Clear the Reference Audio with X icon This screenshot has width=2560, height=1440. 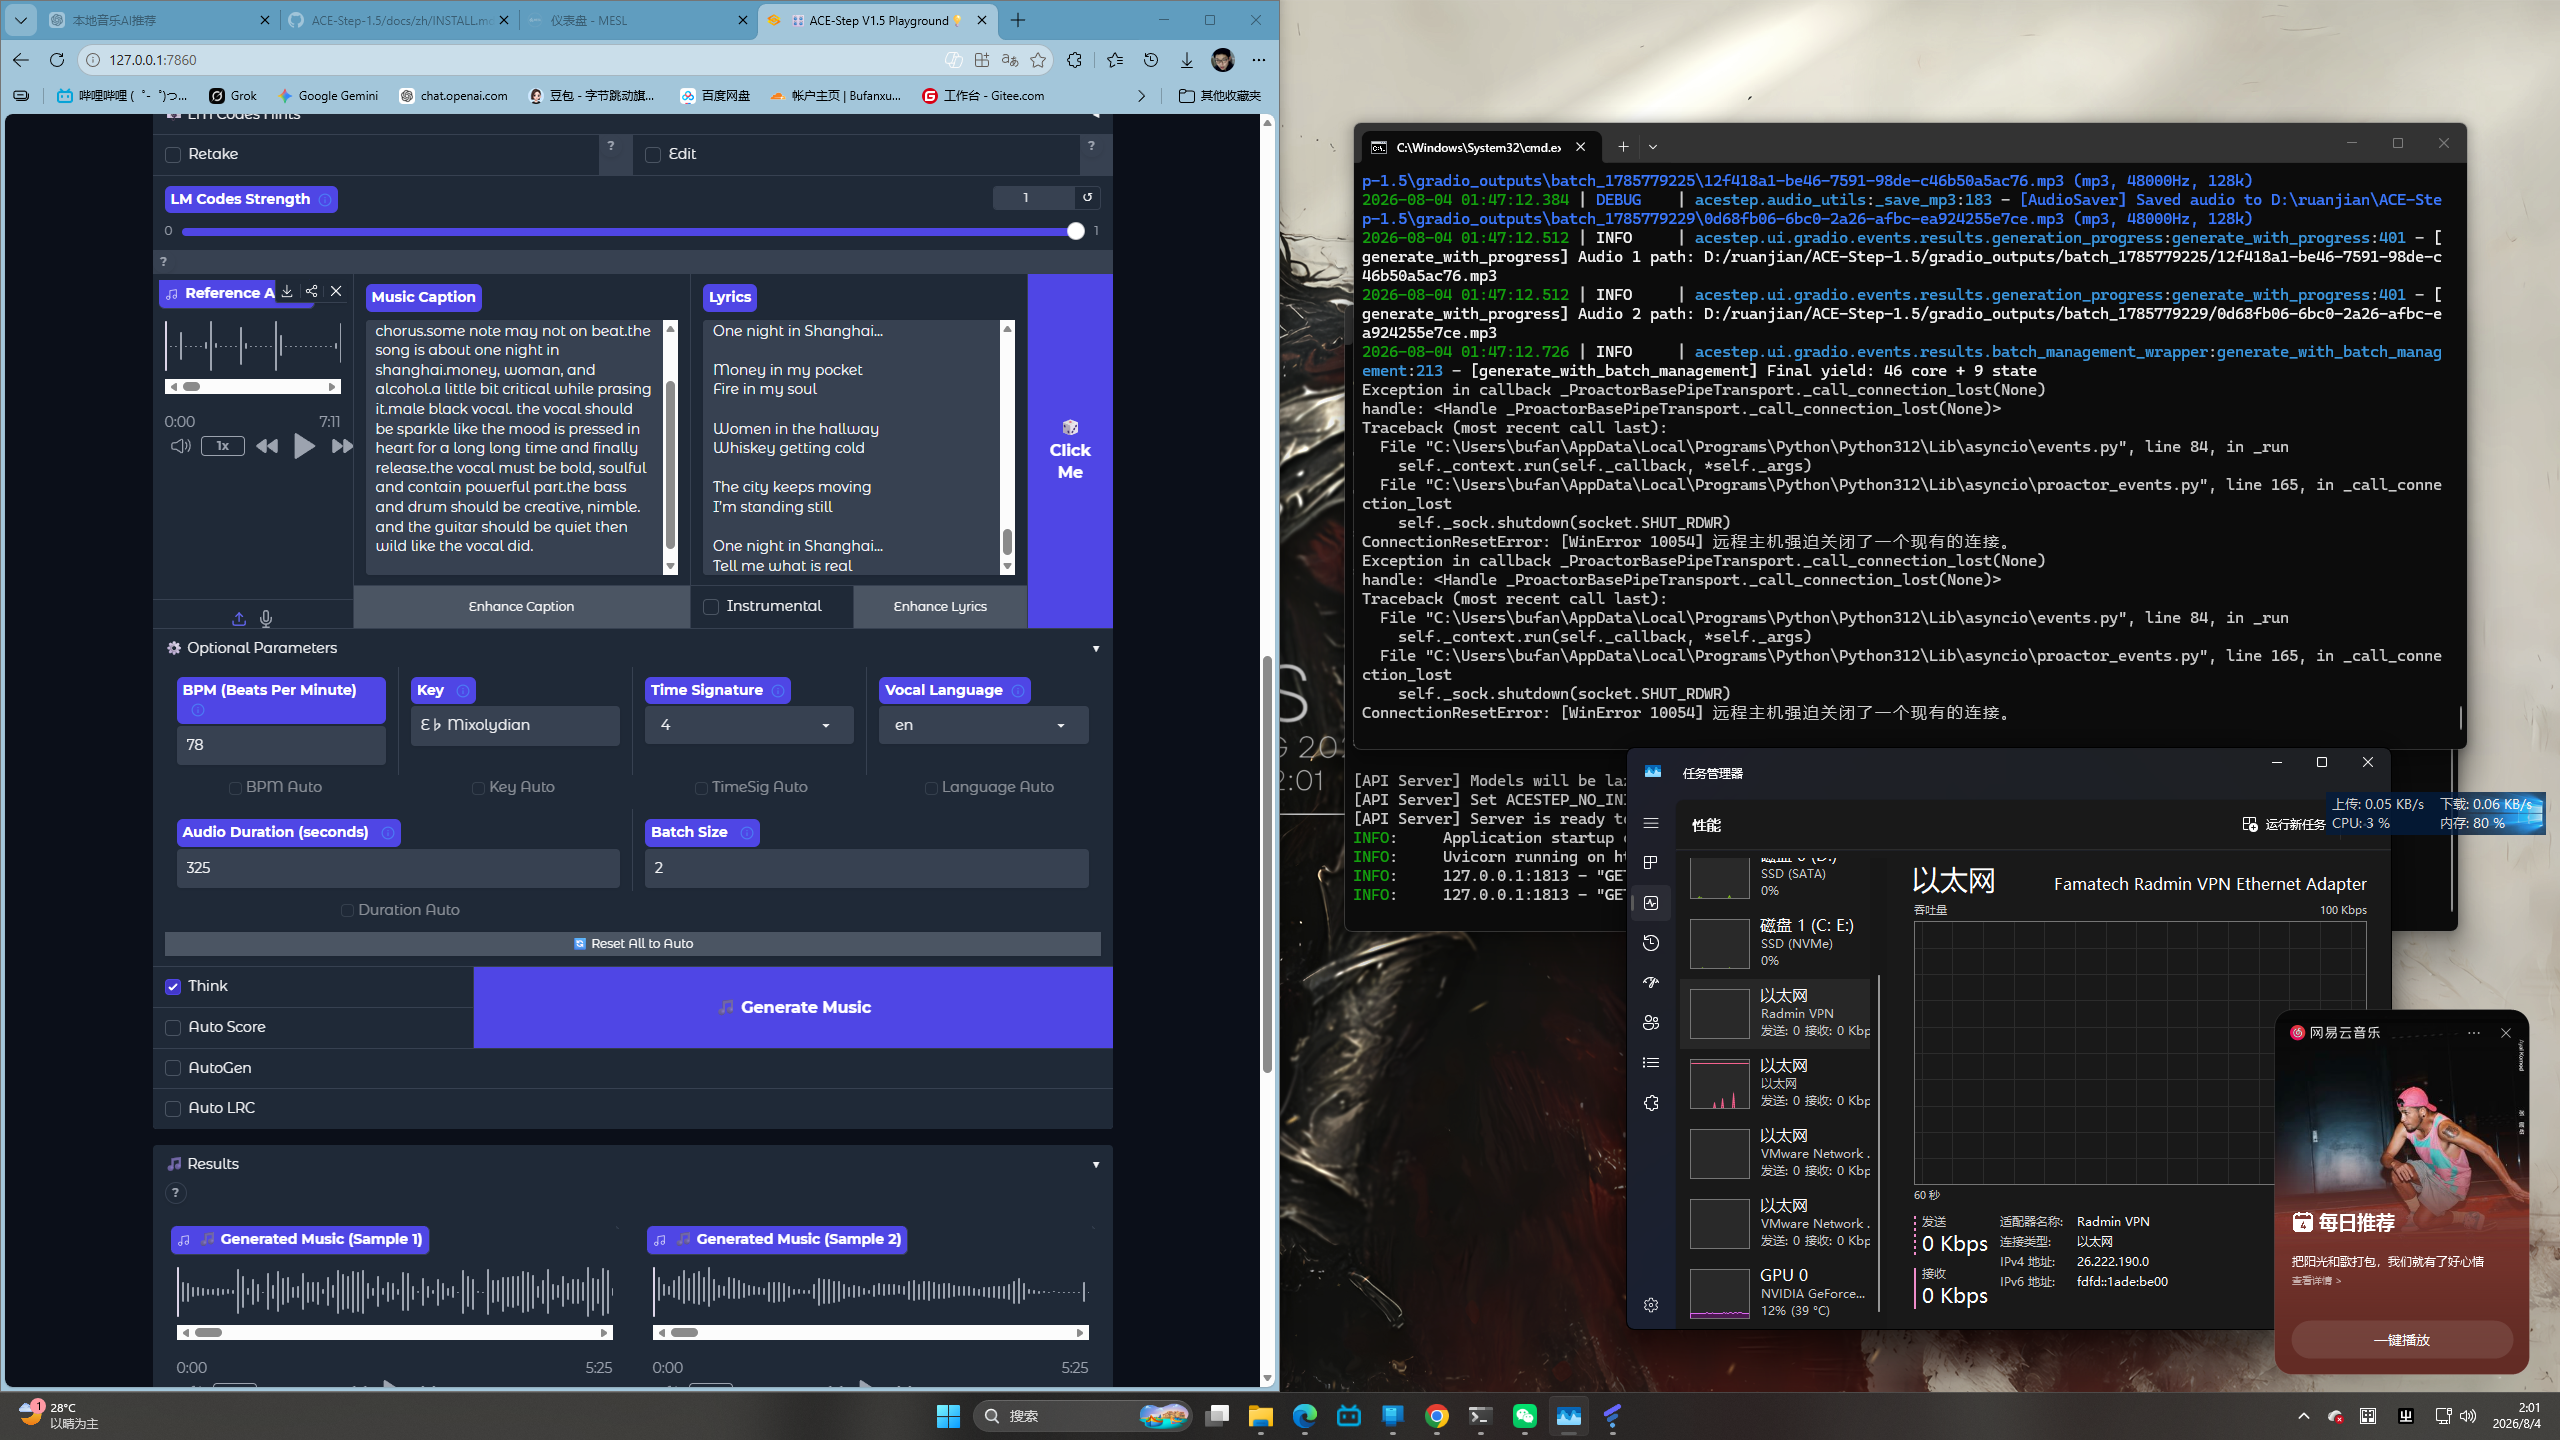click(336, 291)
